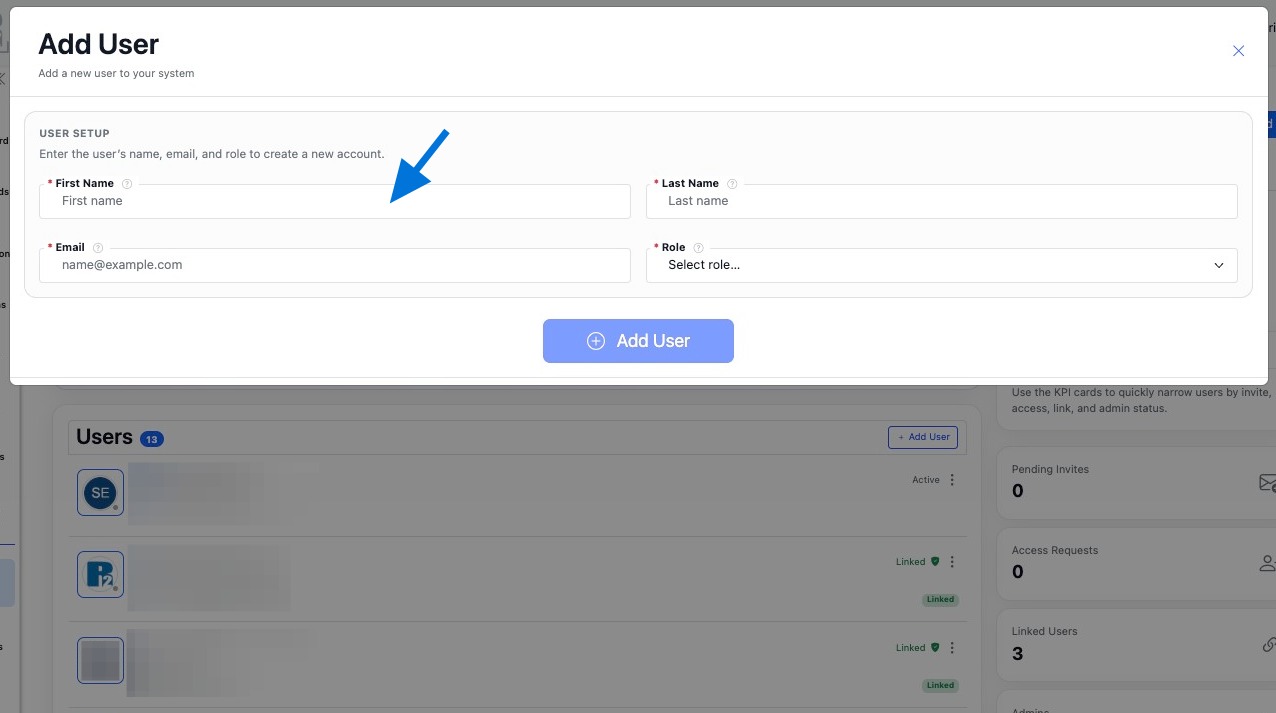Open the kebab menu in the blurred-avatar user row
1276x713 pixels.
952,648
